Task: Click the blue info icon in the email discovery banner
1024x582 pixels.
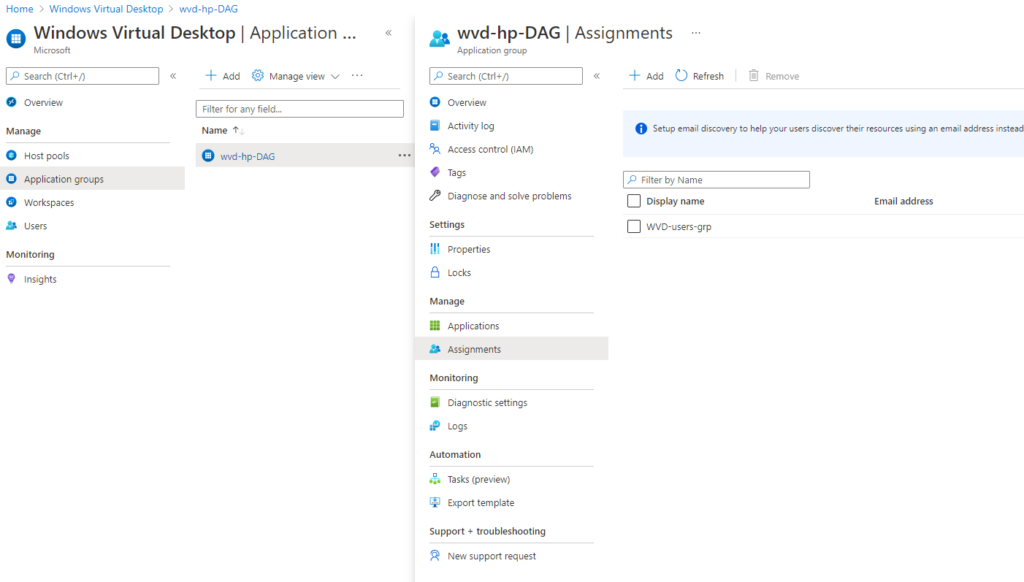Action: [641, 129]
